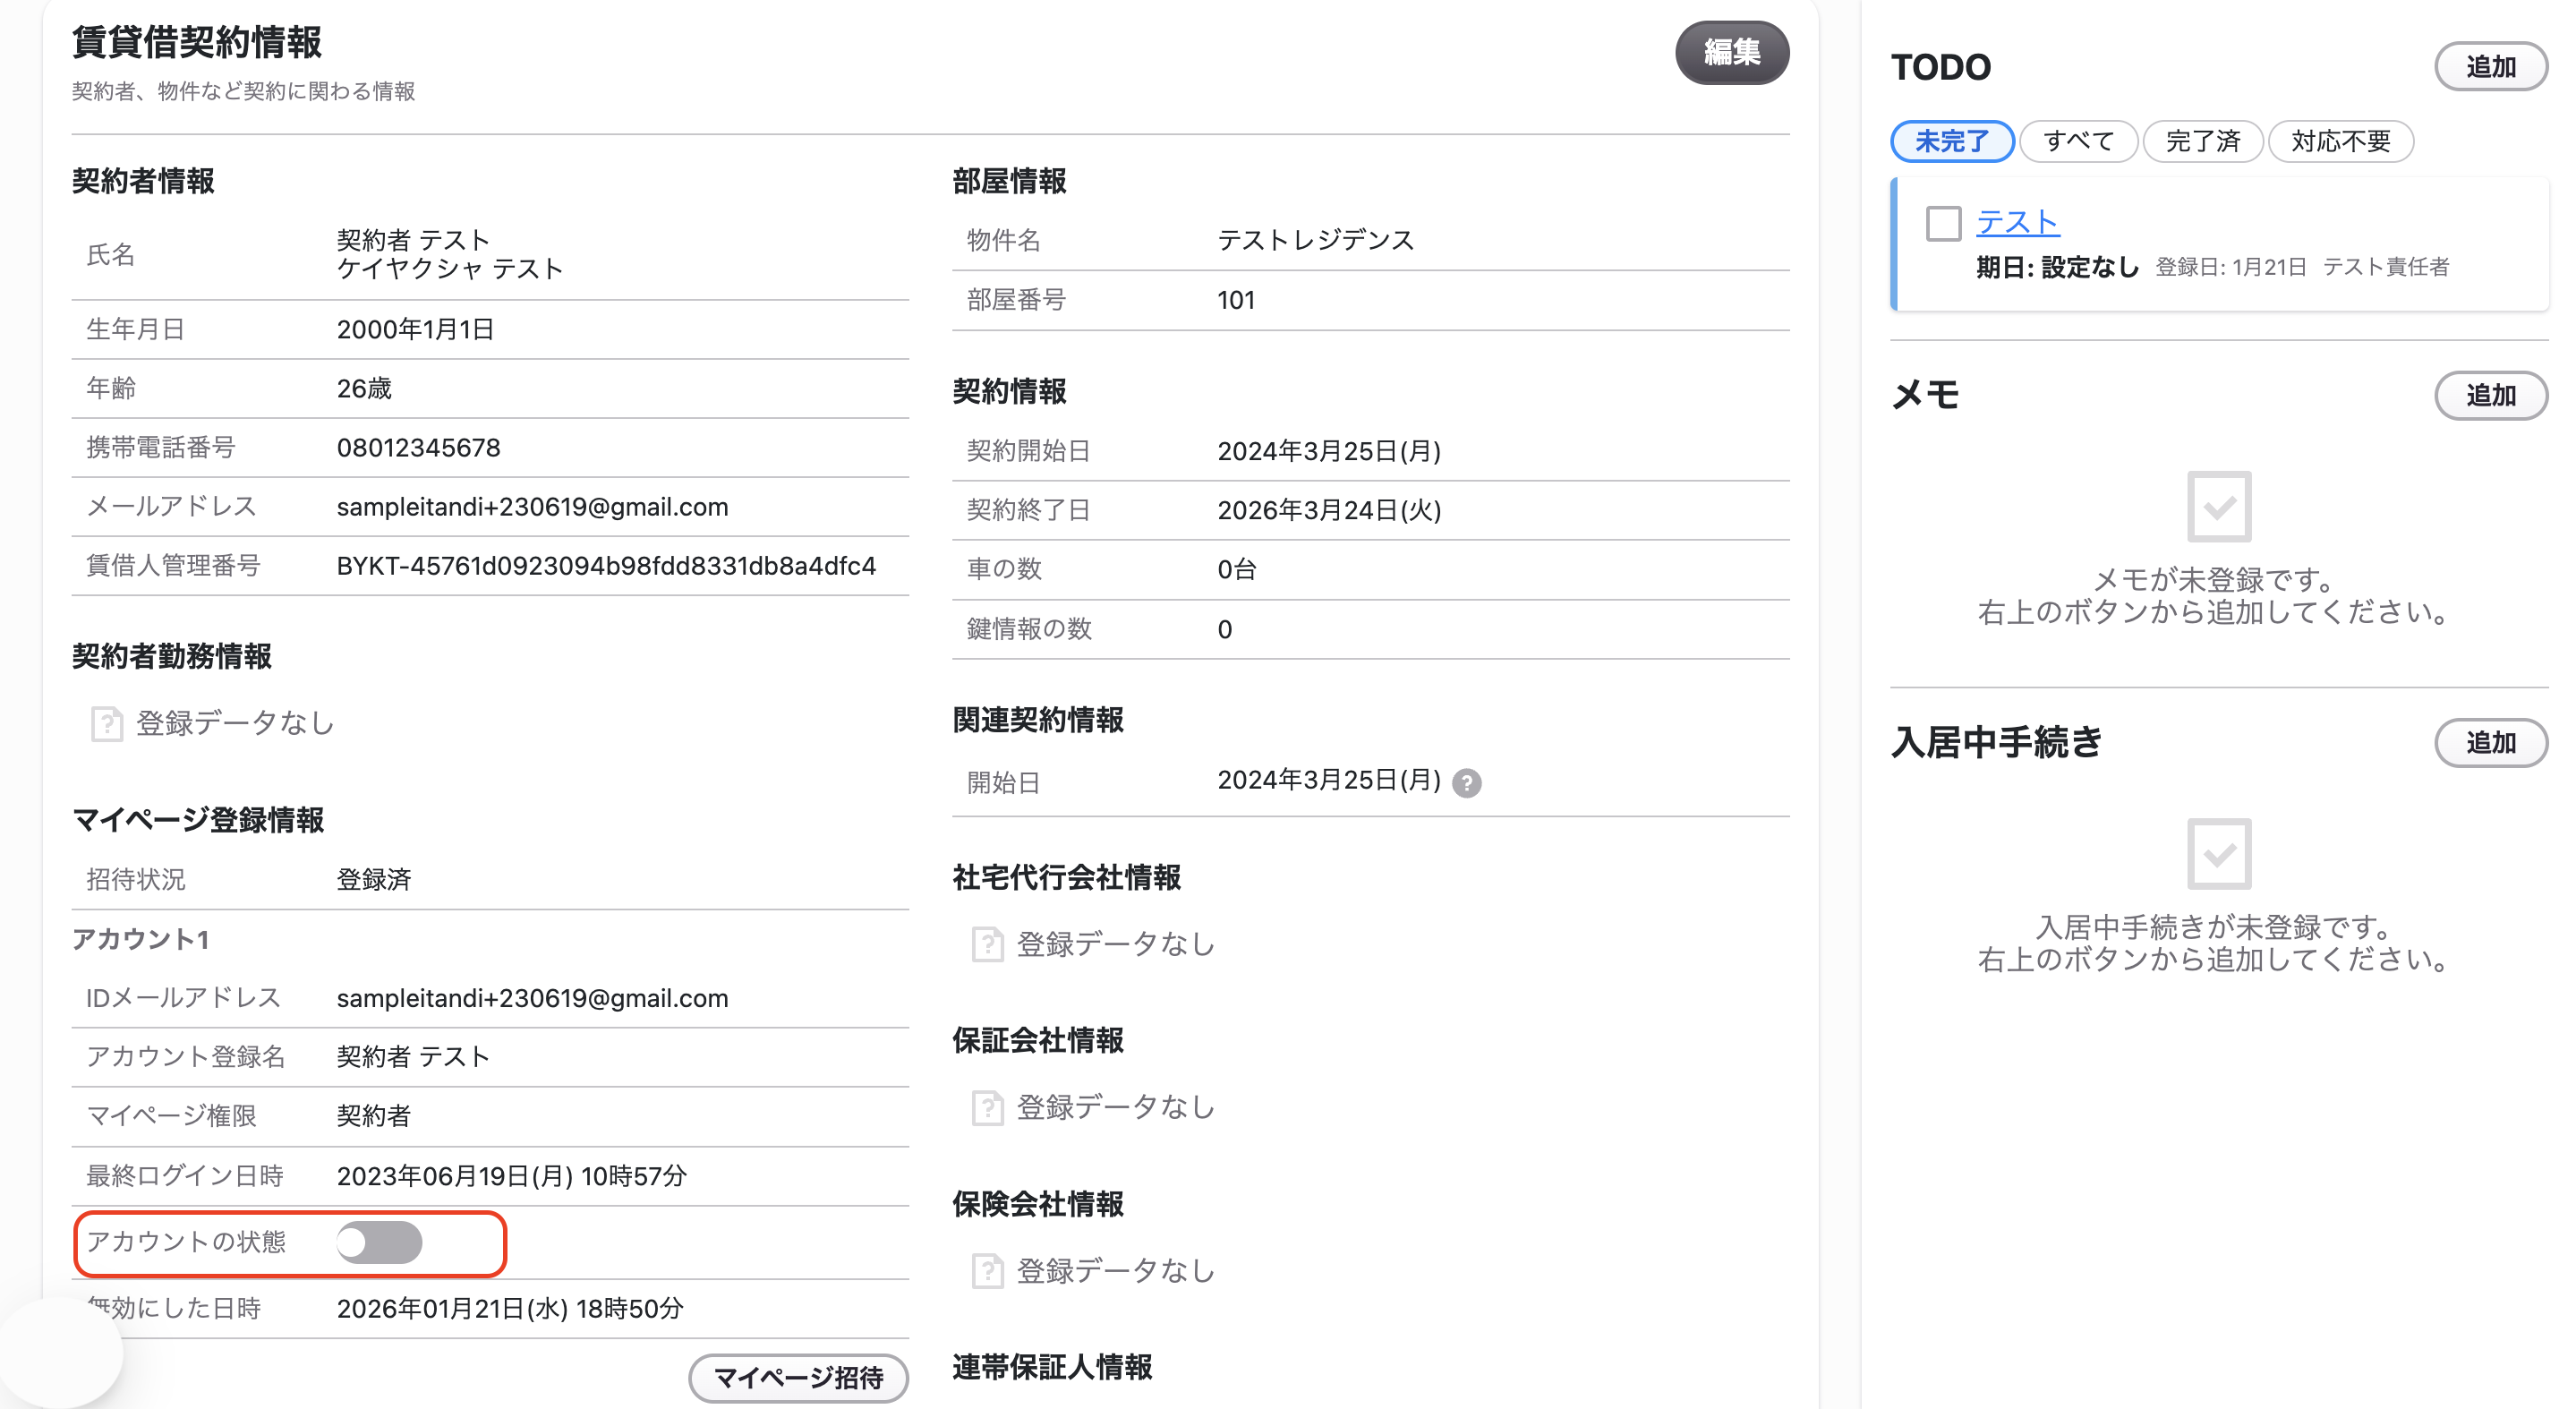Image resolution: width=2576 pixels, height=1409 pixels.
Task: Select the 対応不要 TODO filter
Action: (2340, 141)
